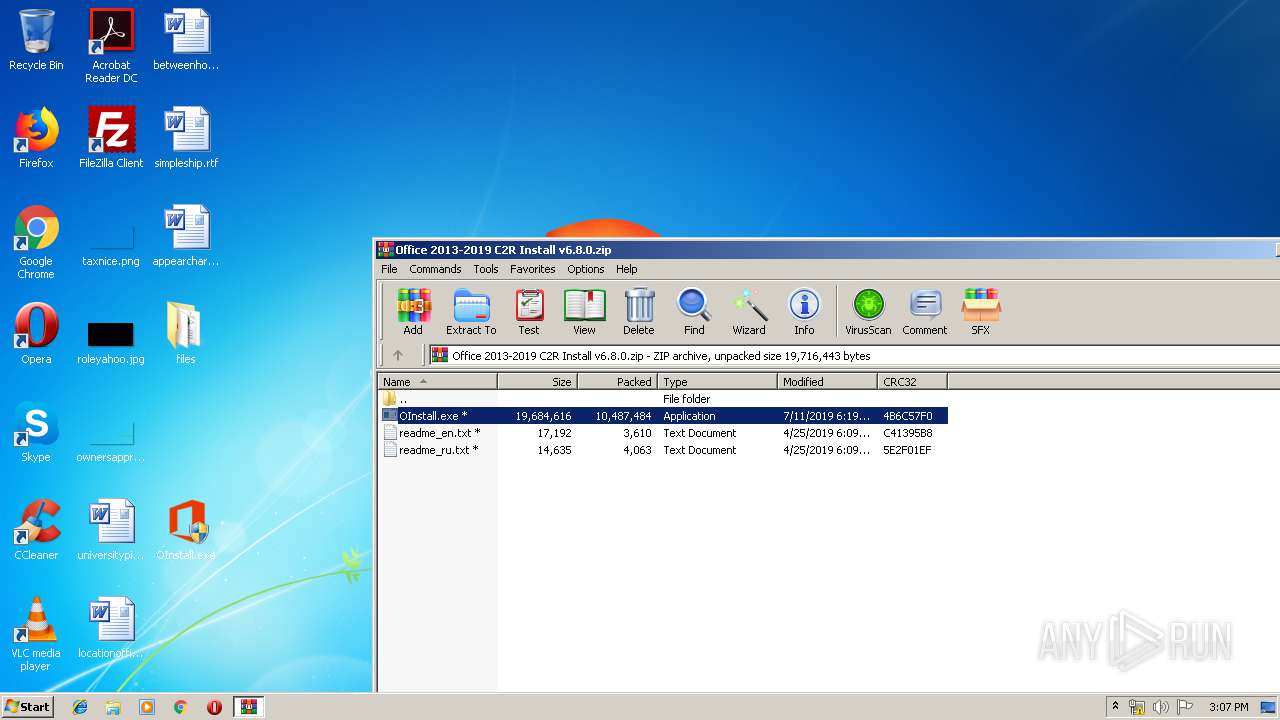Screen dimensions: 1280x720
Task: Select the CCleaner desktop icon
Action: pyautogui.click(x=36, y=530)
